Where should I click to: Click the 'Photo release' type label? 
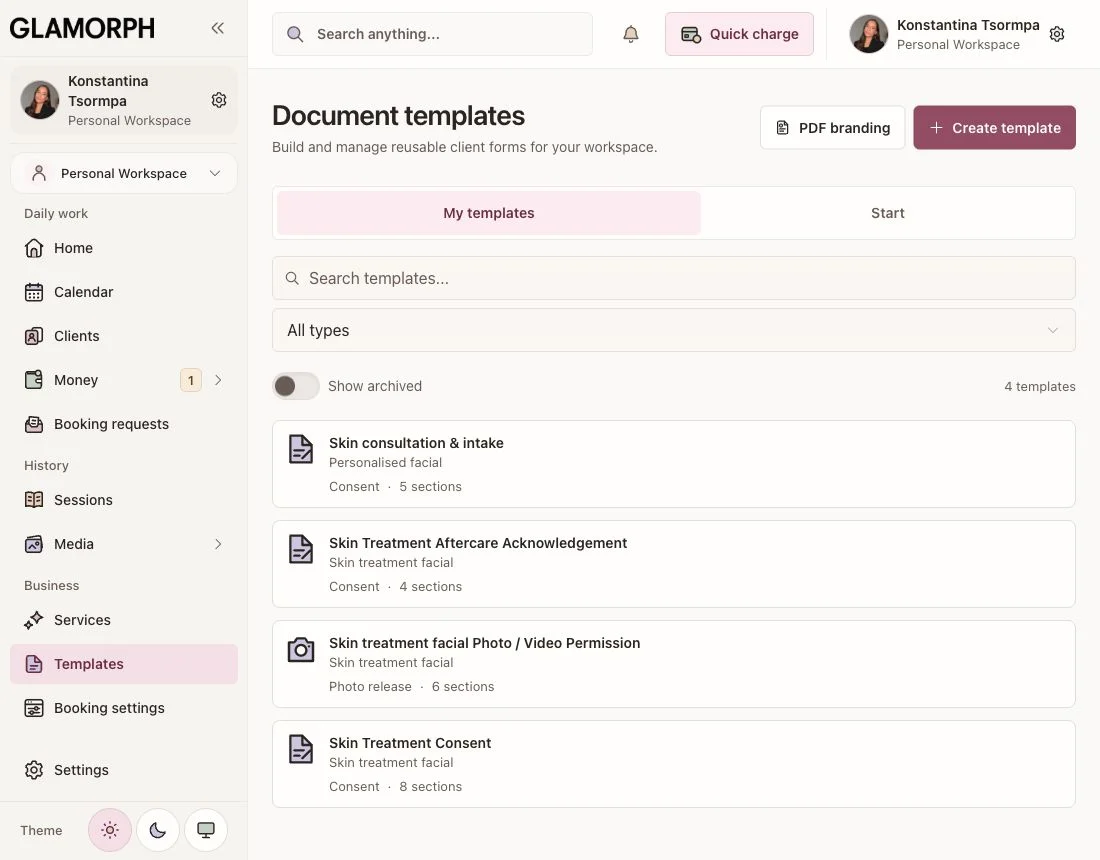point(370,687)
